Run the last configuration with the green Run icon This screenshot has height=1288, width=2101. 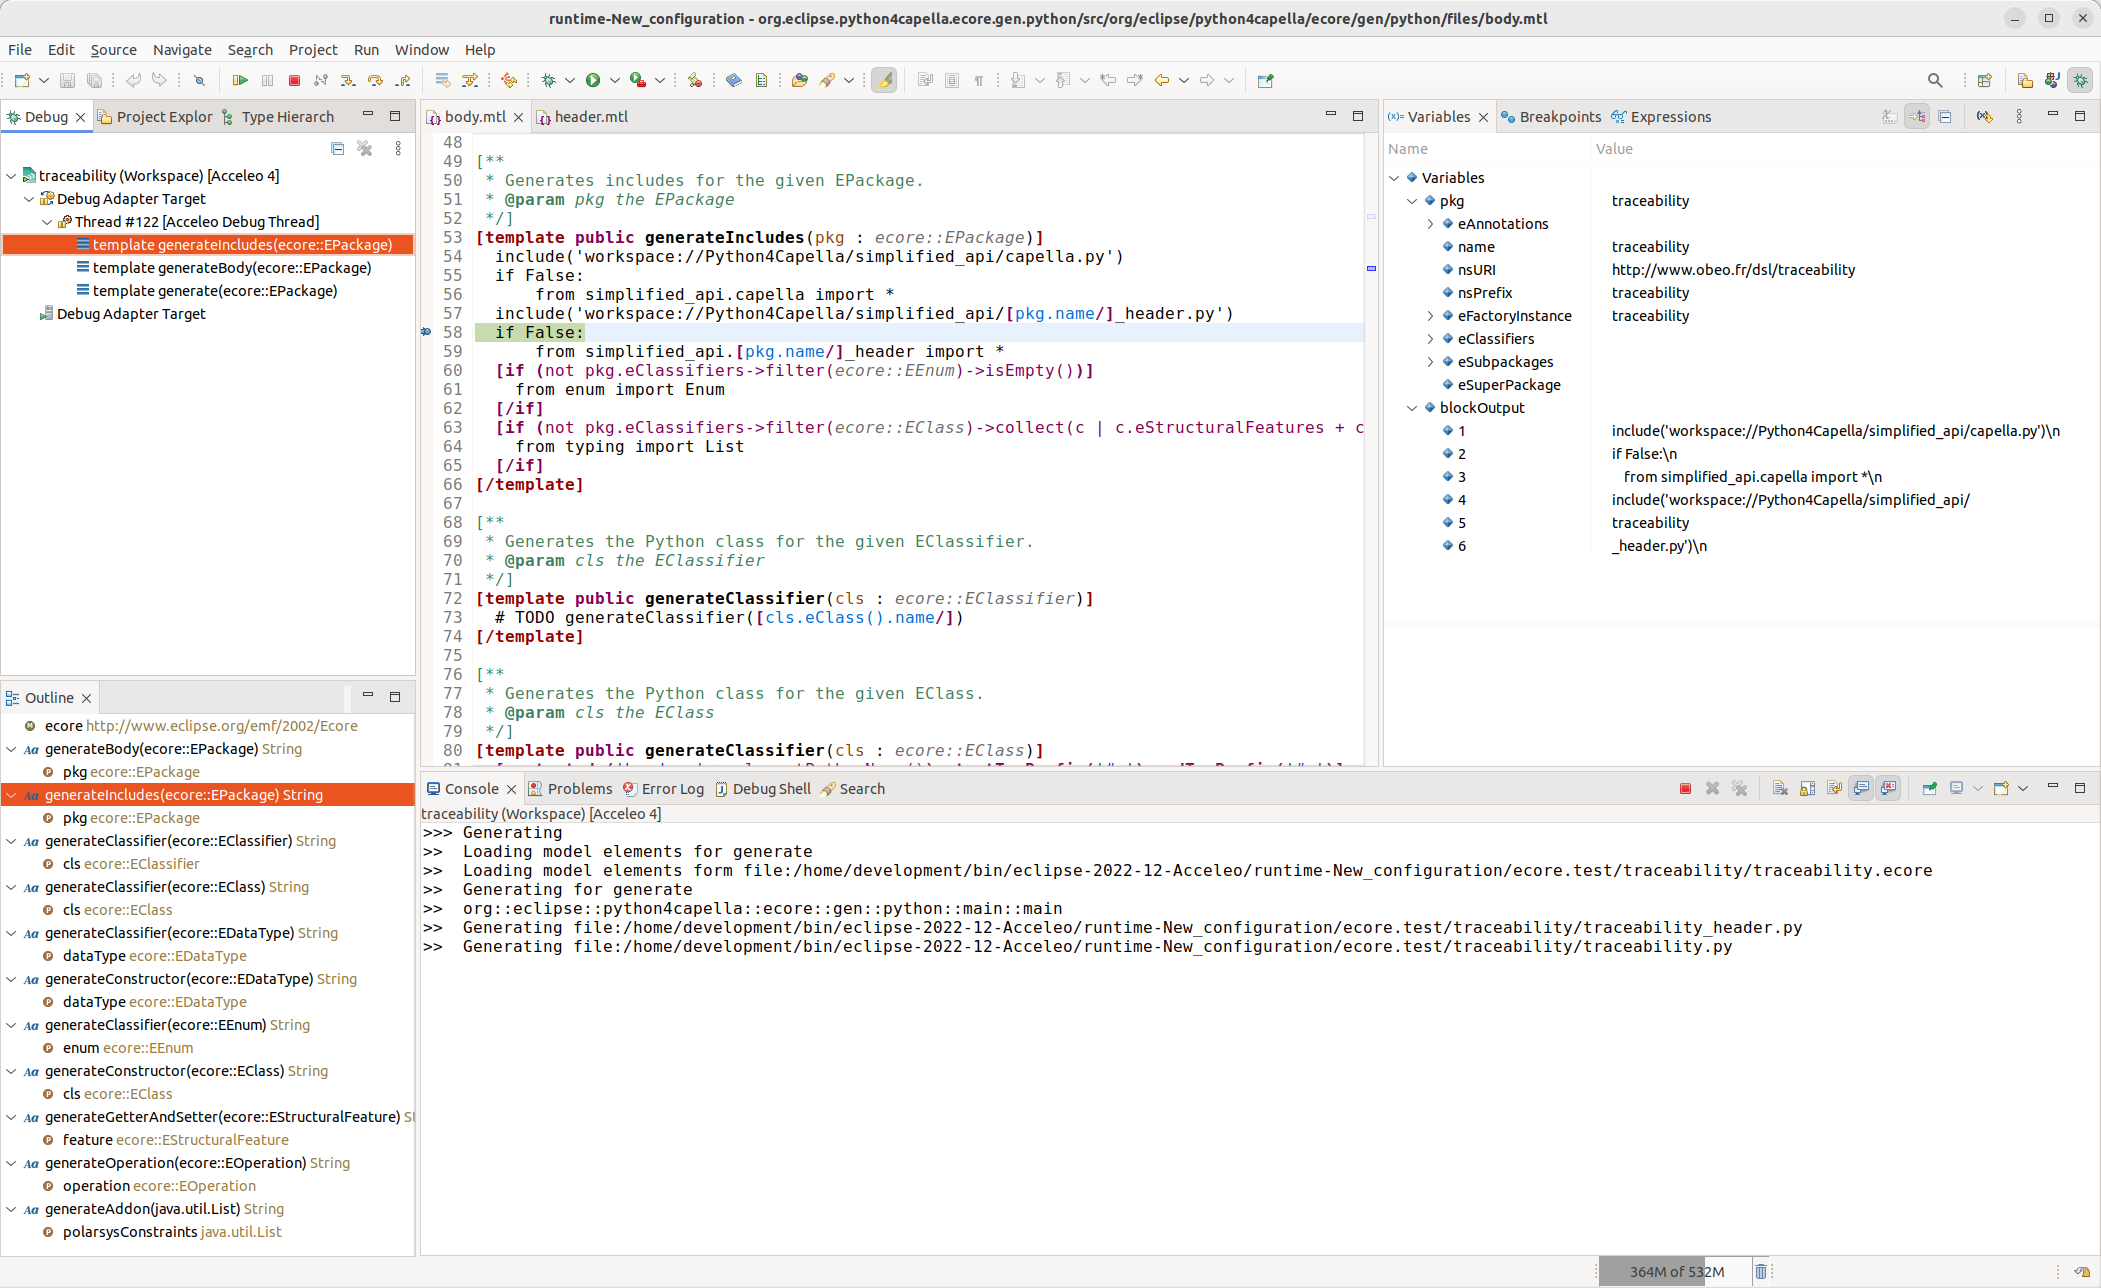[592, 80]
